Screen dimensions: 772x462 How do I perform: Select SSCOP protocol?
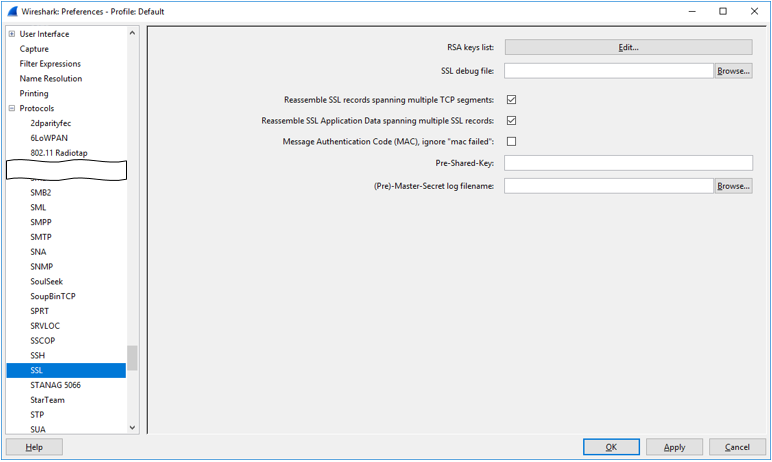tap(42, 340)
